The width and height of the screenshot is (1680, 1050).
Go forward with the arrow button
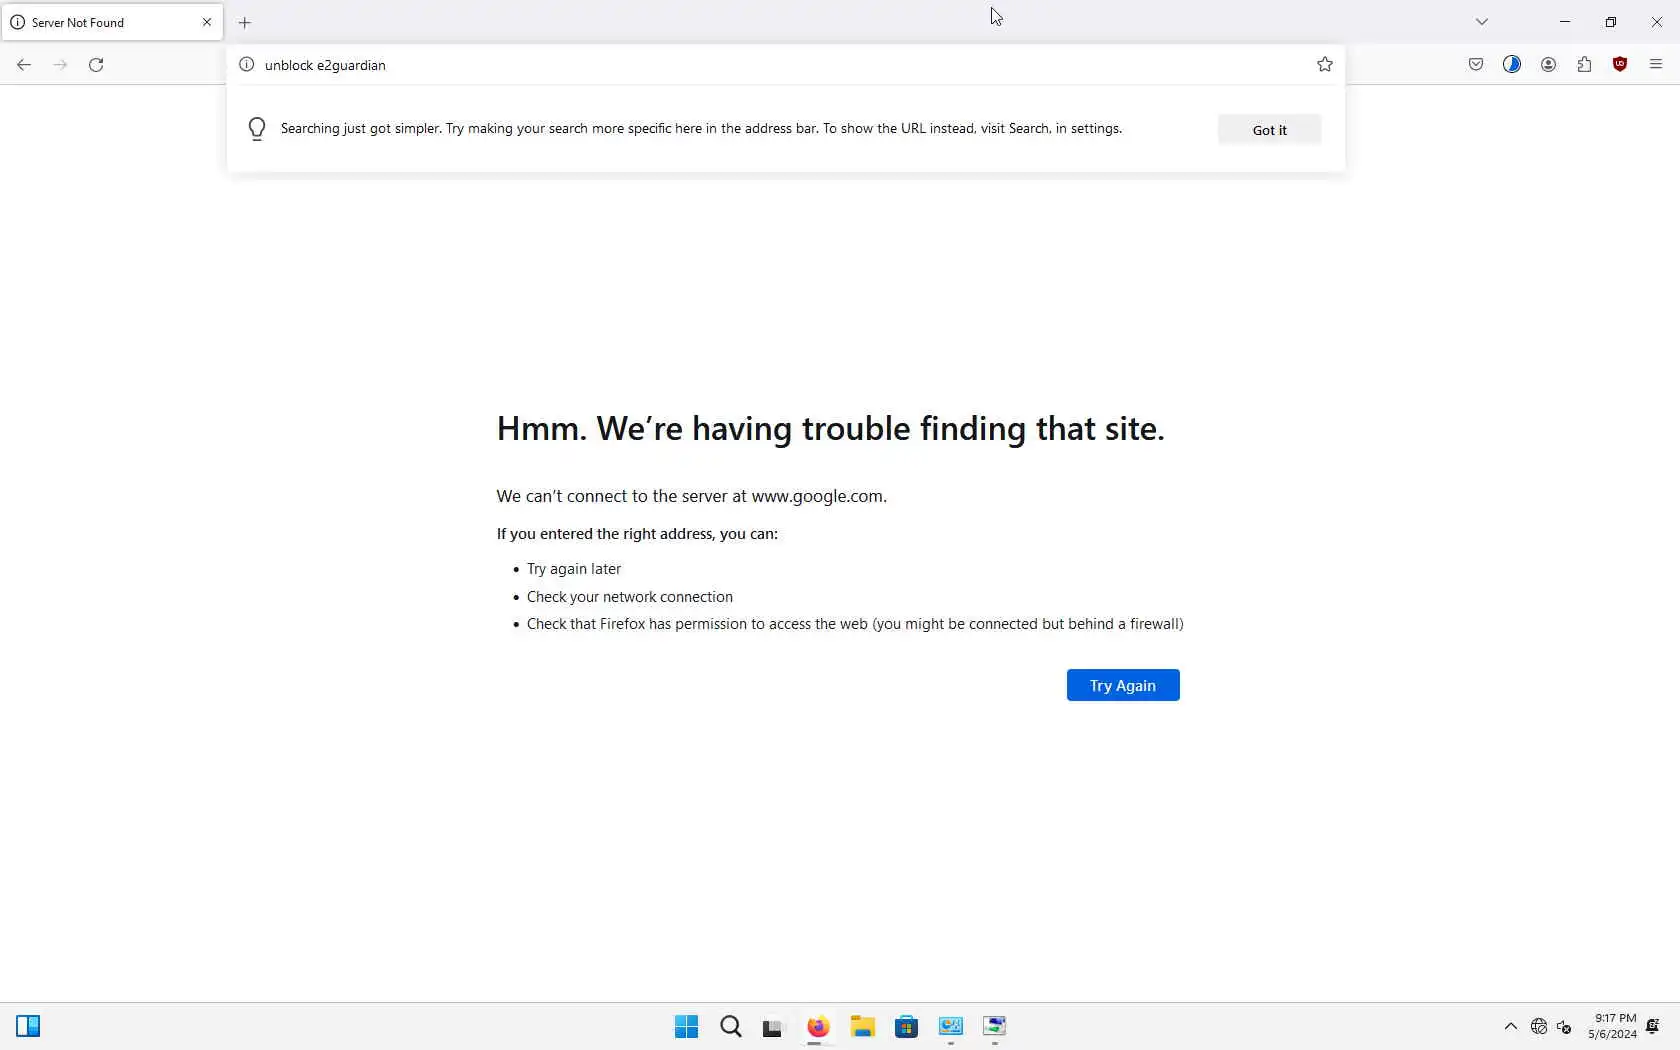(x=60, y=65)
